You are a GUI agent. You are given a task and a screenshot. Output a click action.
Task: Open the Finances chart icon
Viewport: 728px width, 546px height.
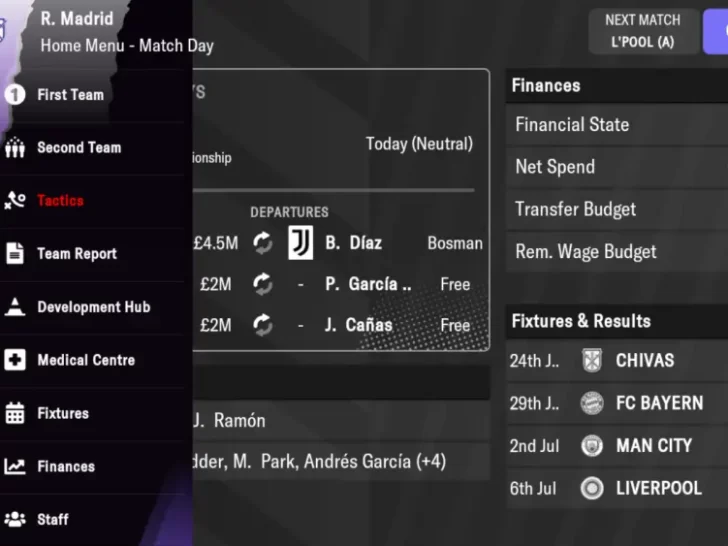point(15,466)
